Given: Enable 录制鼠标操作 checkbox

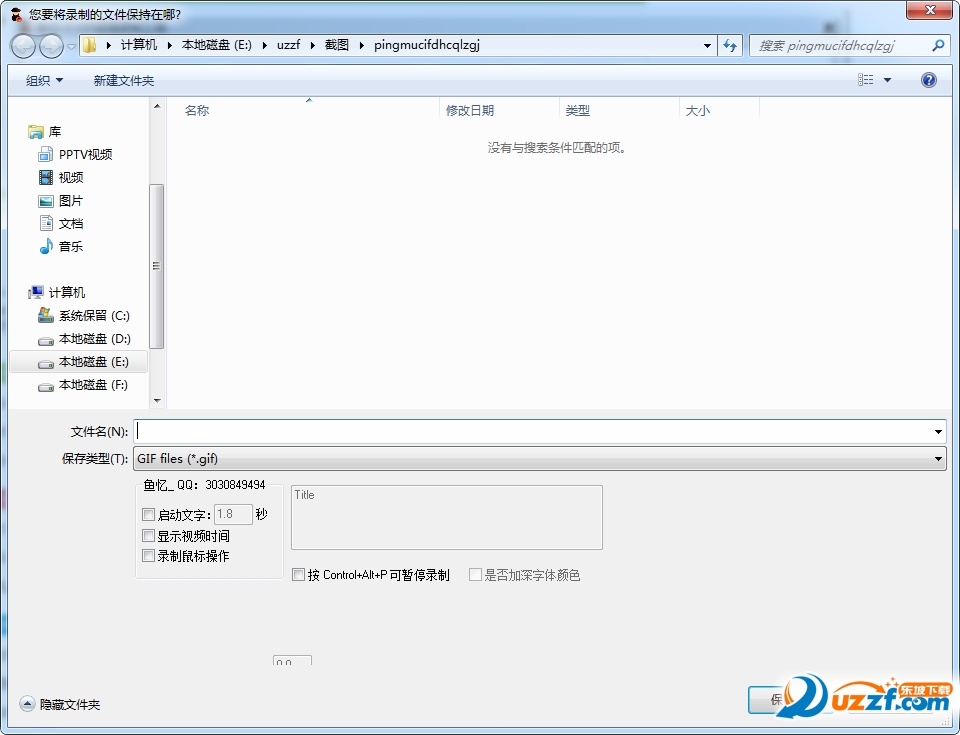Looking at the screenshot, I should pyautogui.click(x=149, y=556).
